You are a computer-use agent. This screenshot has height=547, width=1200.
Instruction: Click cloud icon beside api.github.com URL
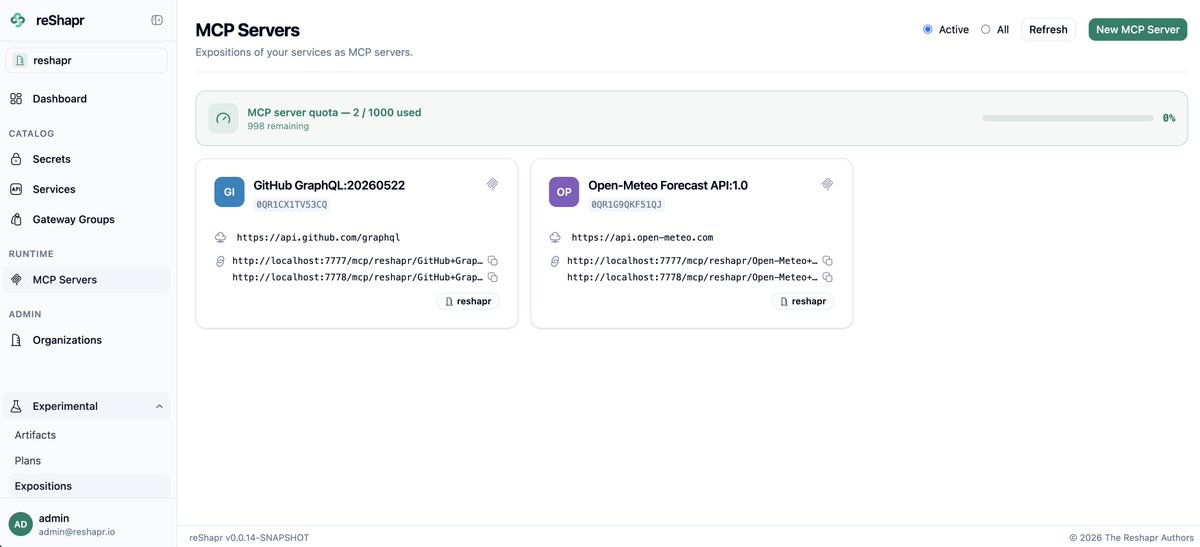220,237
